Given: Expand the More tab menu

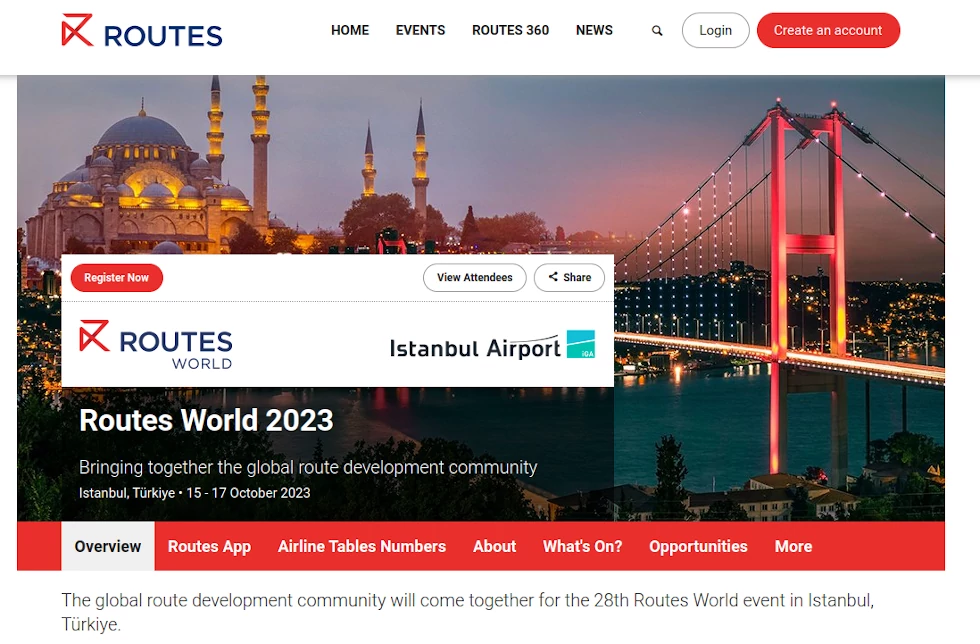Looking at the screenshot, I should click(x=793, y=546).
